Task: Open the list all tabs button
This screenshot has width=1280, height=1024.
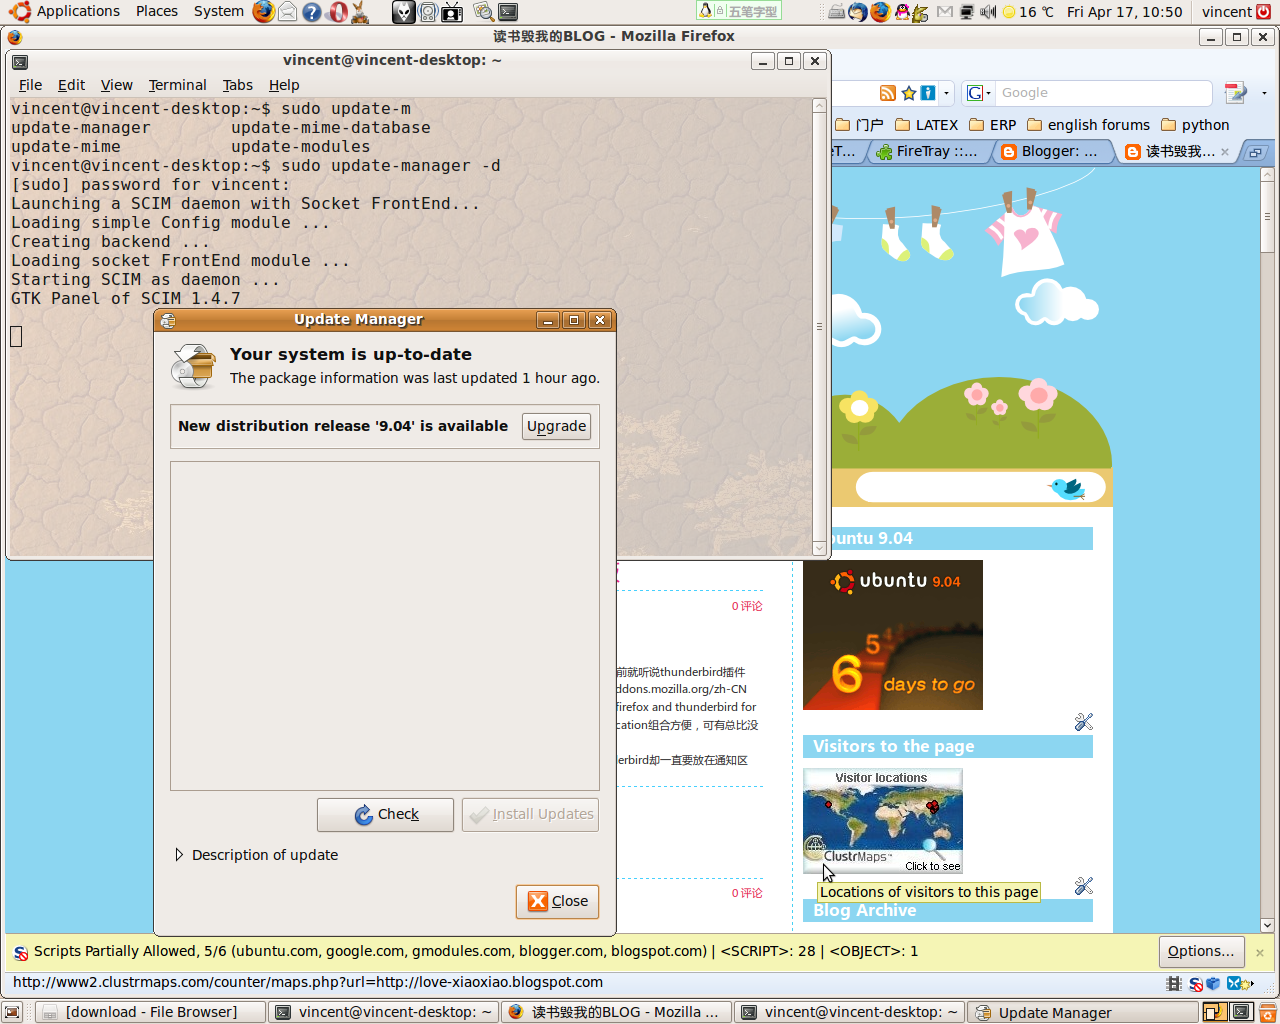Action: pyautogui.click(x=1254, y=152)
